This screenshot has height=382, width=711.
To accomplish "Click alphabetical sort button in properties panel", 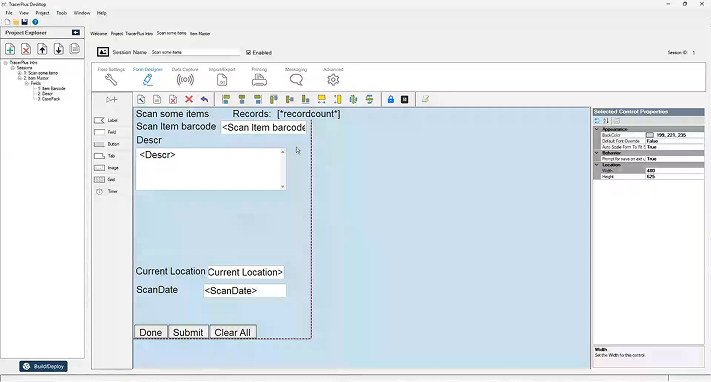I will click(x=606, y=121).
